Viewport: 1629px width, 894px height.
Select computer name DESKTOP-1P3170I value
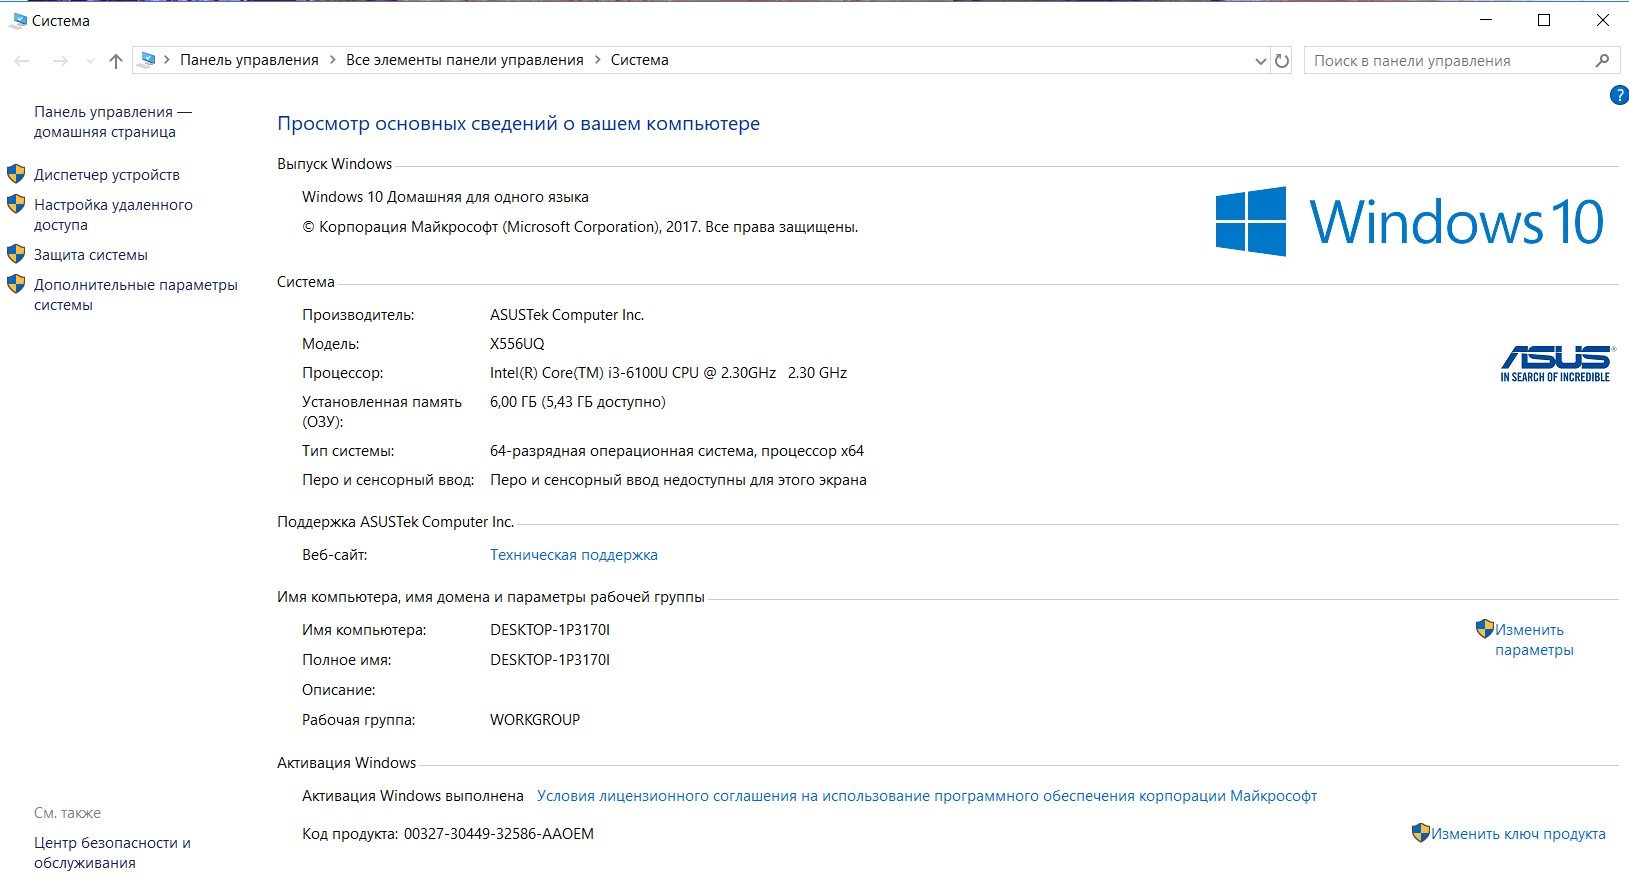[550, 630]
